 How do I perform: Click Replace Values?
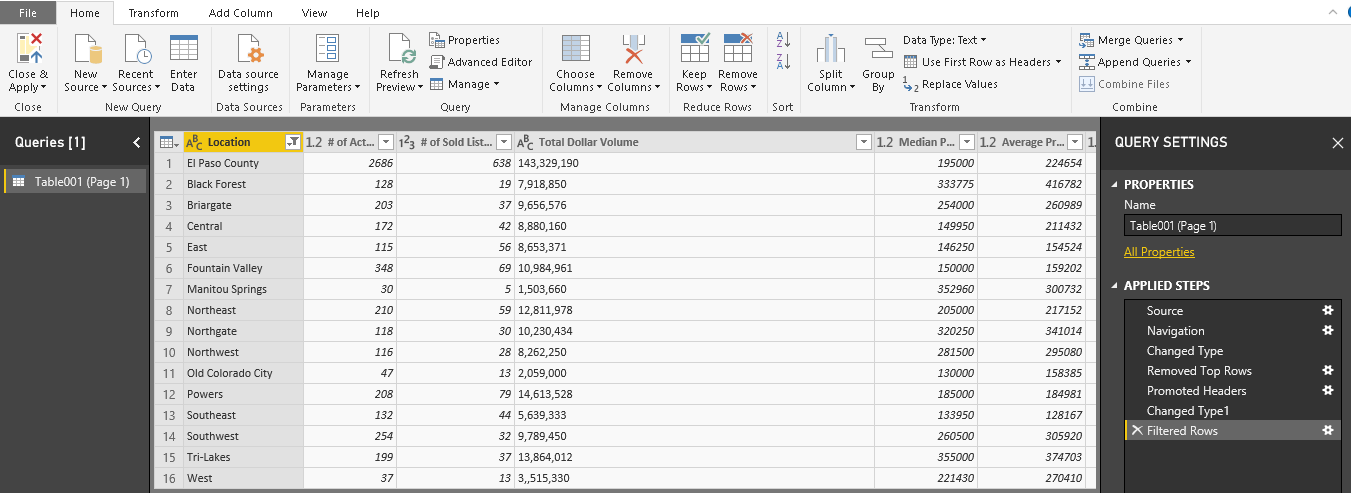(x=950, y=84)
